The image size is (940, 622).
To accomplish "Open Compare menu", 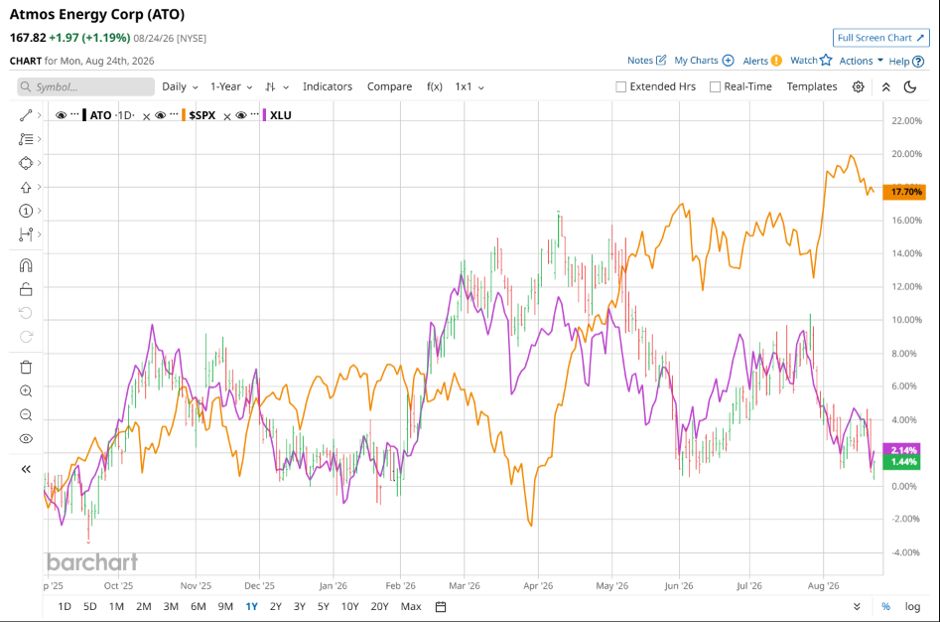I will pos(390,87).
